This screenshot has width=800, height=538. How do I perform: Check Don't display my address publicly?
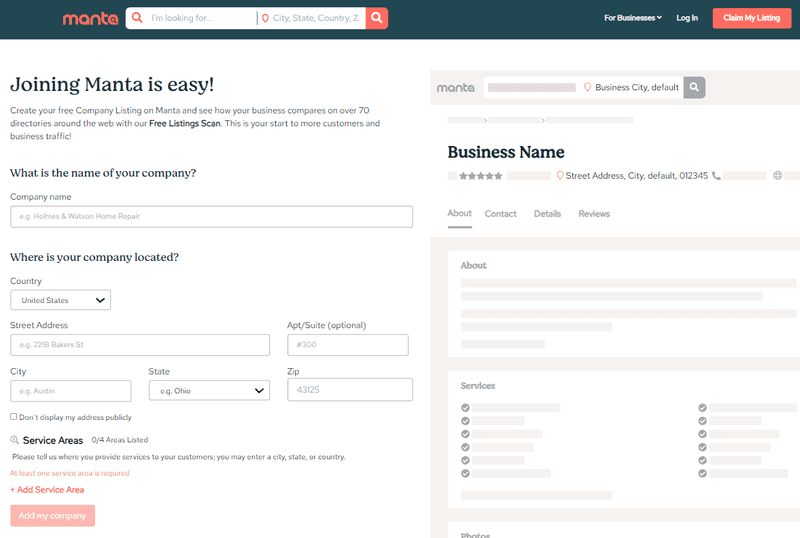click(x=14, y=417)
